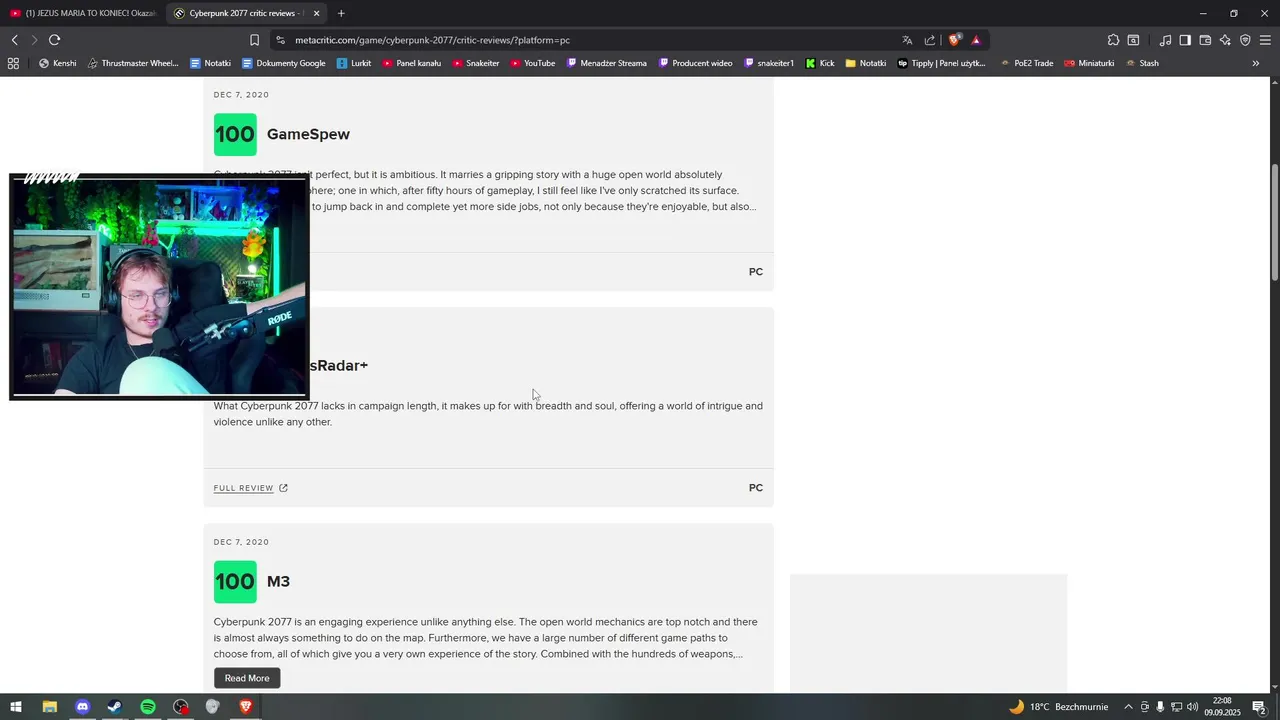Screen dimensions: 1280x720
Task: Open the YouTube bookmark
Action: click(x=532, y=63)
